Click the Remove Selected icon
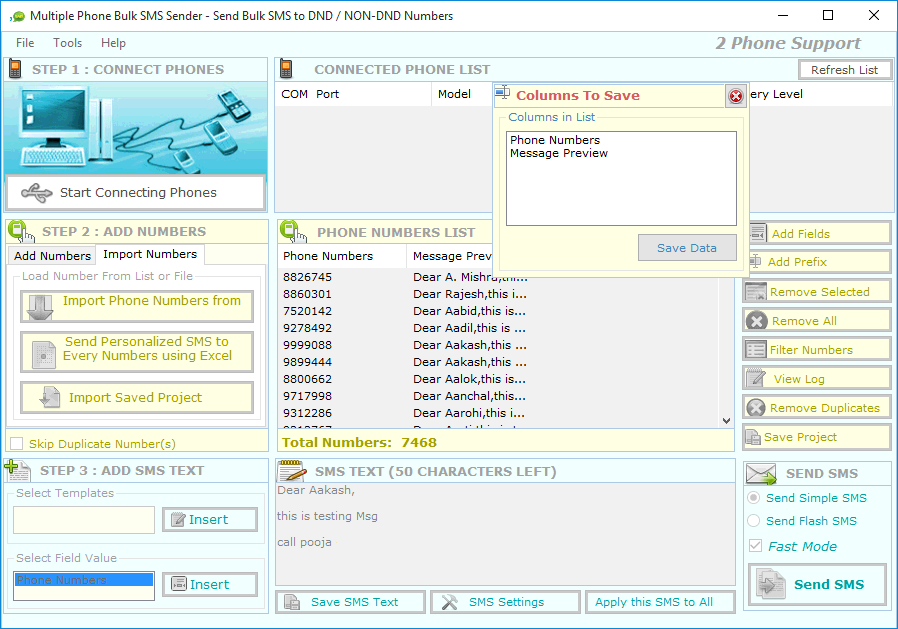The height and width of the screenshot is (629, 898). point(755,292)
